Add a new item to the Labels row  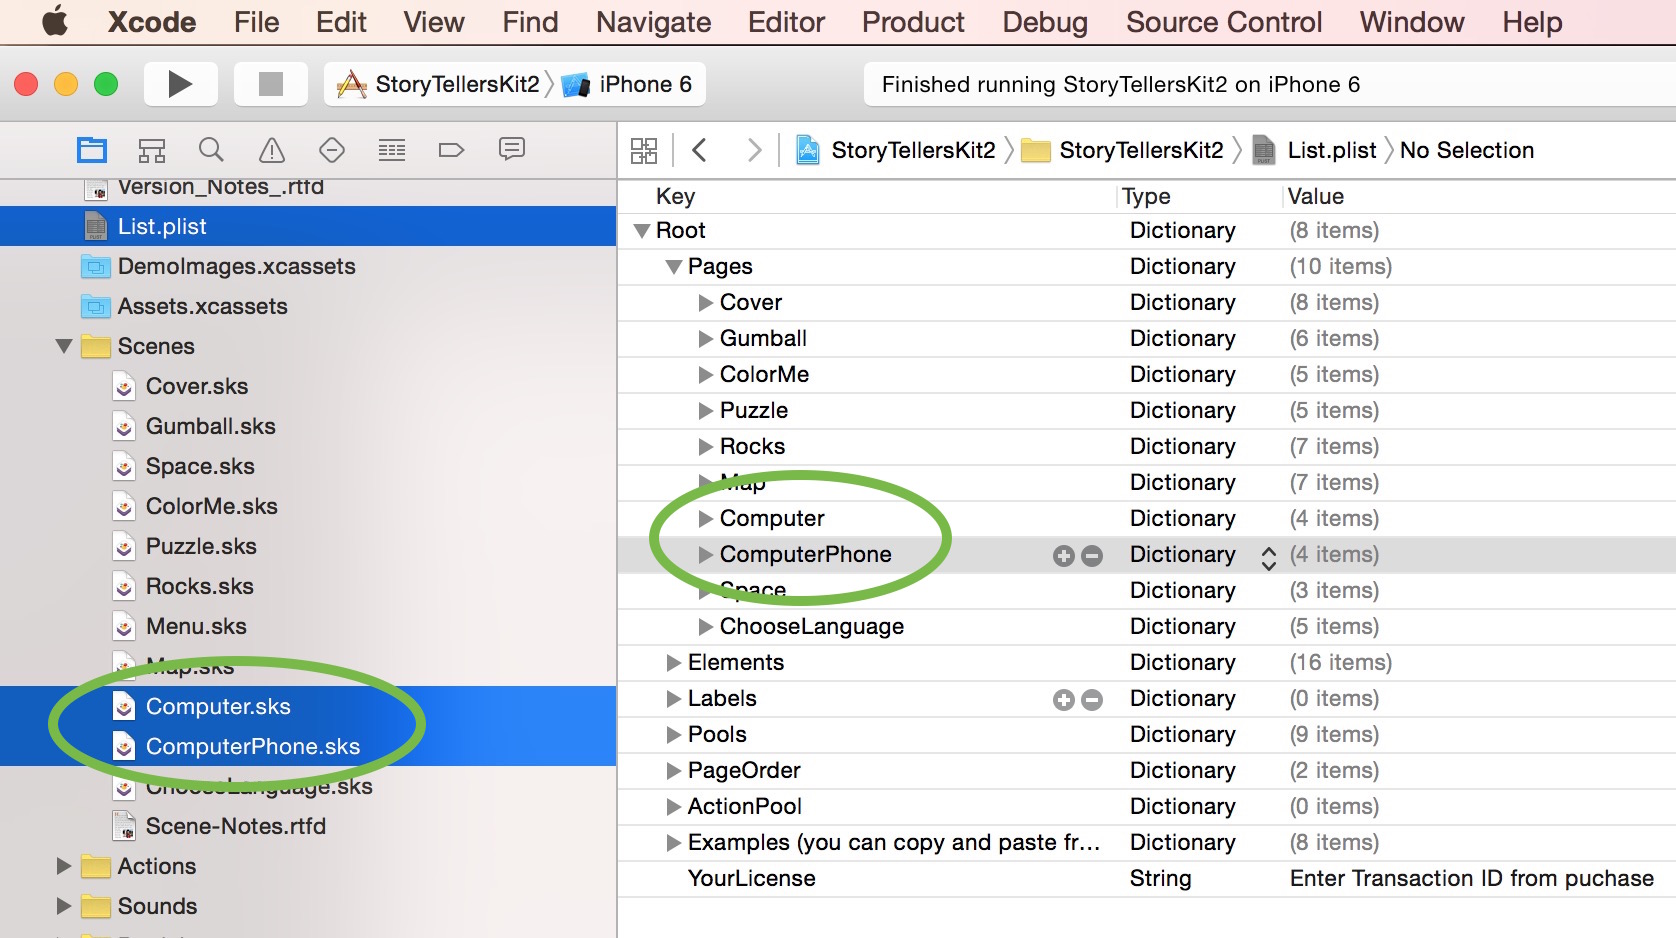(1063, 699)
